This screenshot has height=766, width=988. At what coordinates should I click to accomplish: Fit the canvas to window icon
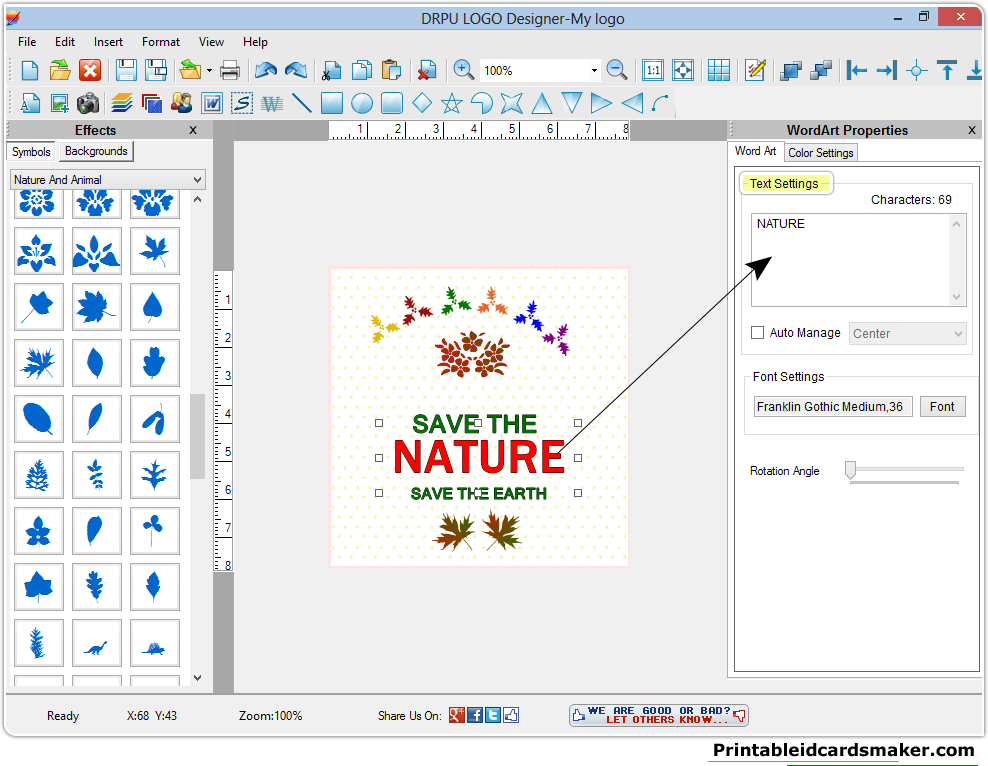683,70
